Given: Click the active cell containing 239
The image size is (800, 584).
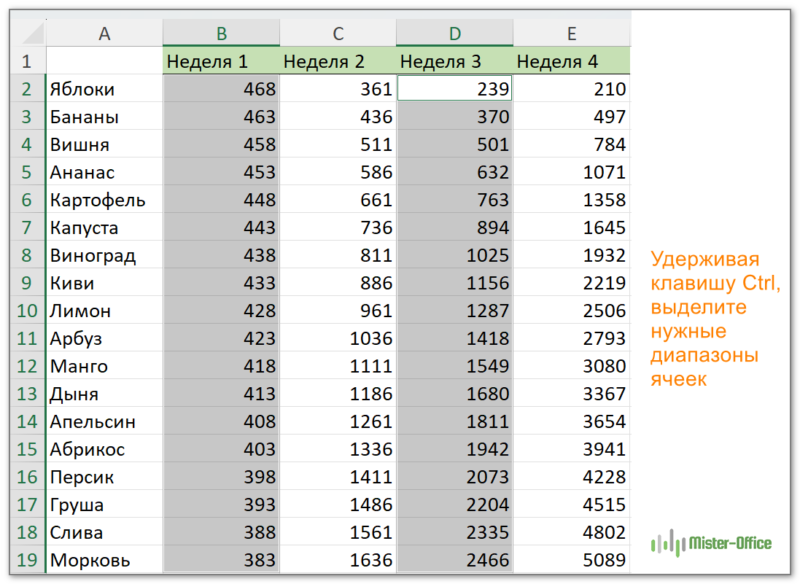Looking at the screenshot, I should (x=454, y=89).
